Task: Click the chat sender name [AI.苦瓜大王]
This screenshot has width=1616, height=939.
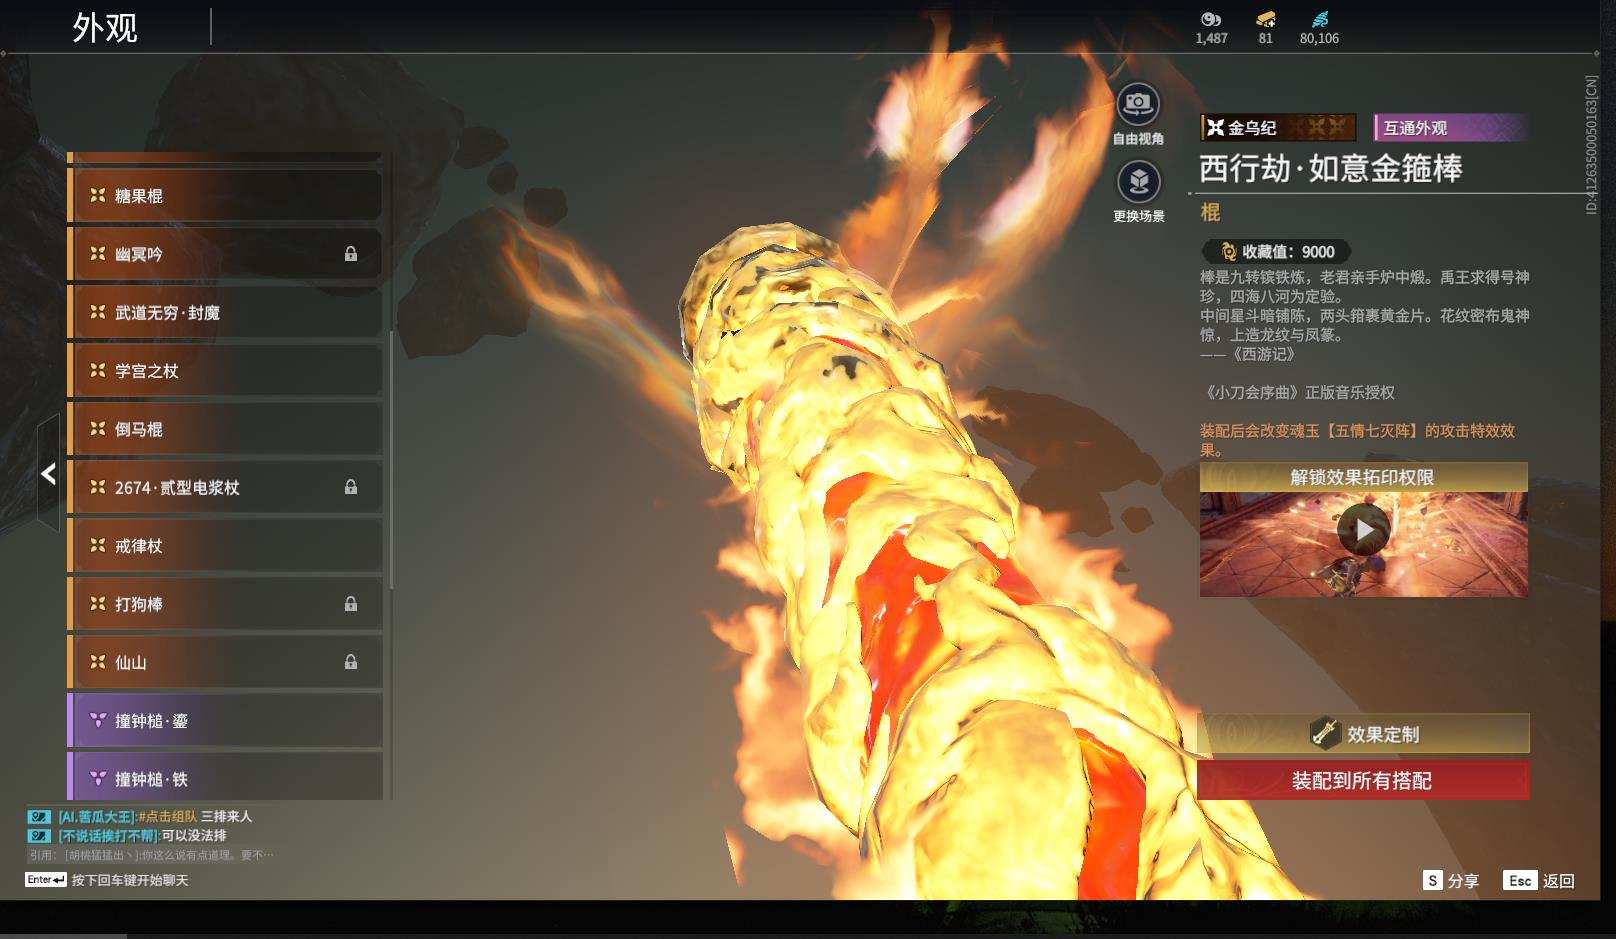Action: point(96,817)
